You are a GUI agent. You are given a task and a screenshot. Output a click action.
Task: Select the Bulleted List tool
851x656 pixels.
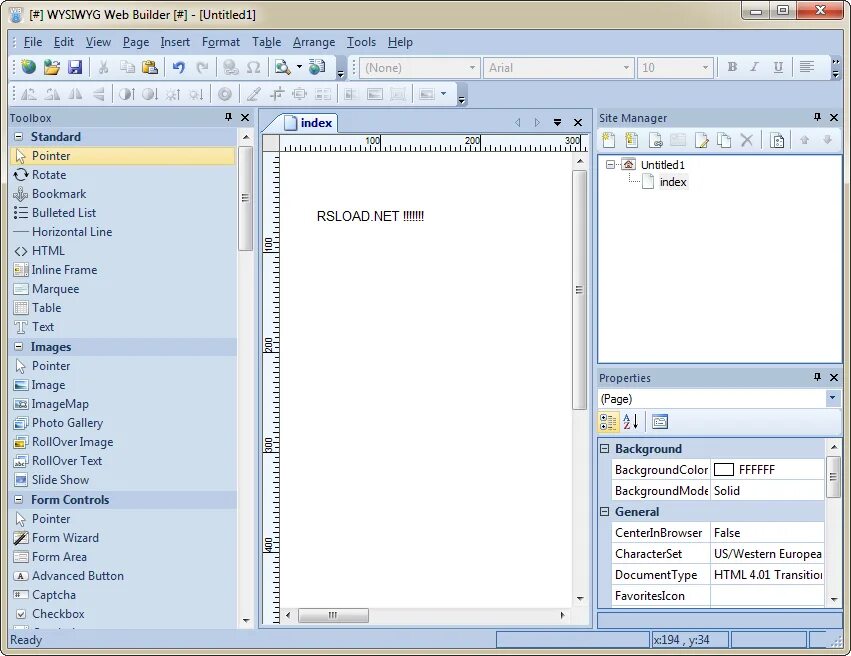123,213
